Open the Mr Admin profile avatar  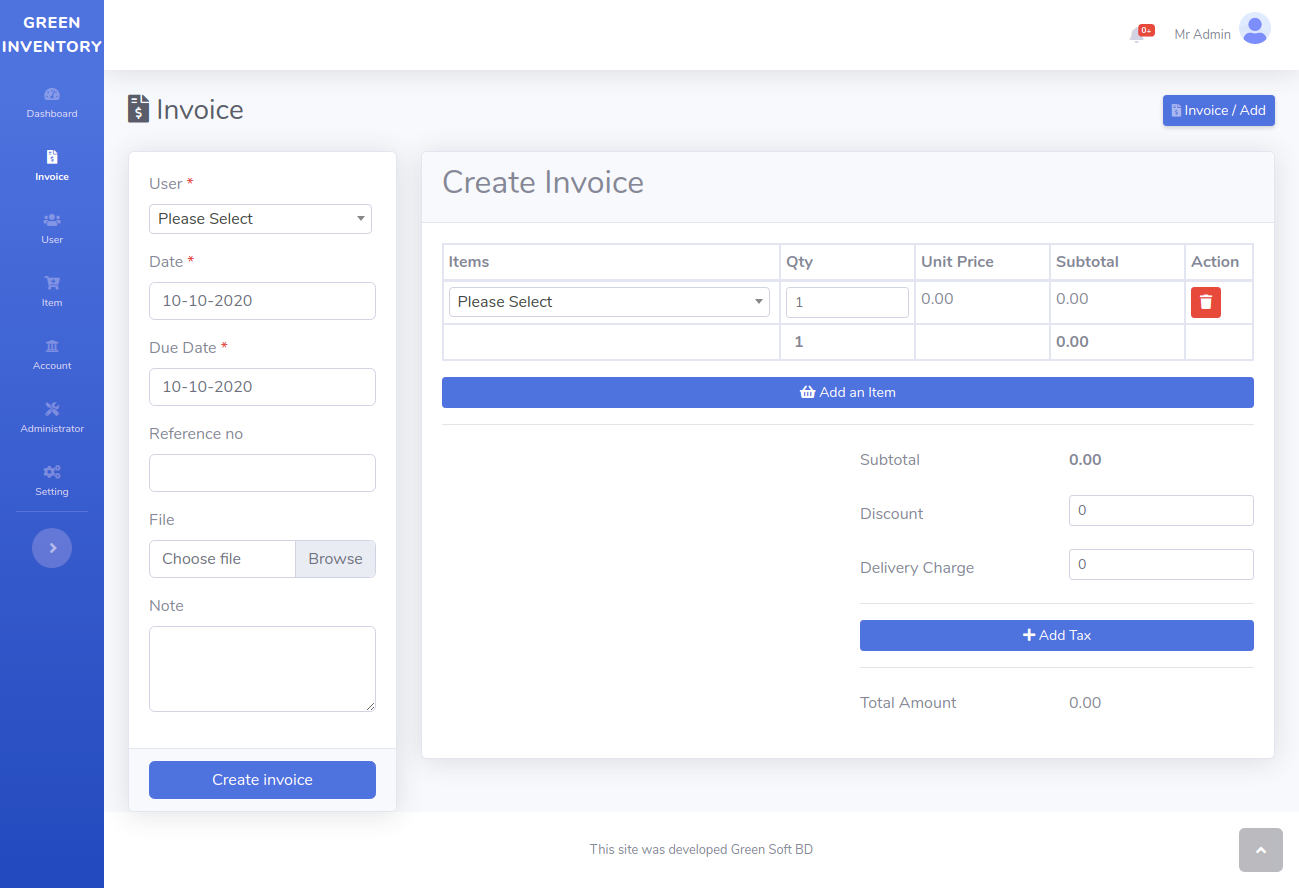pyautogui.click(x=1254, y=29)
